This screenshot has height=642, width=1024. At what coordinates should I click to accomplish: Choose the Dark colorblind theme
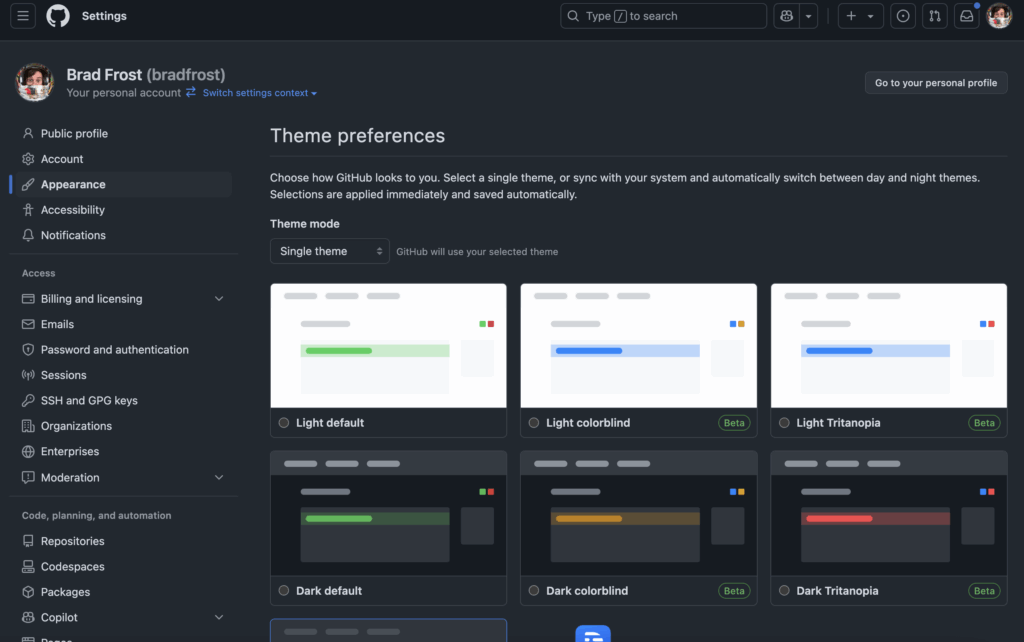pyautogui.click(x=533, y=591)
